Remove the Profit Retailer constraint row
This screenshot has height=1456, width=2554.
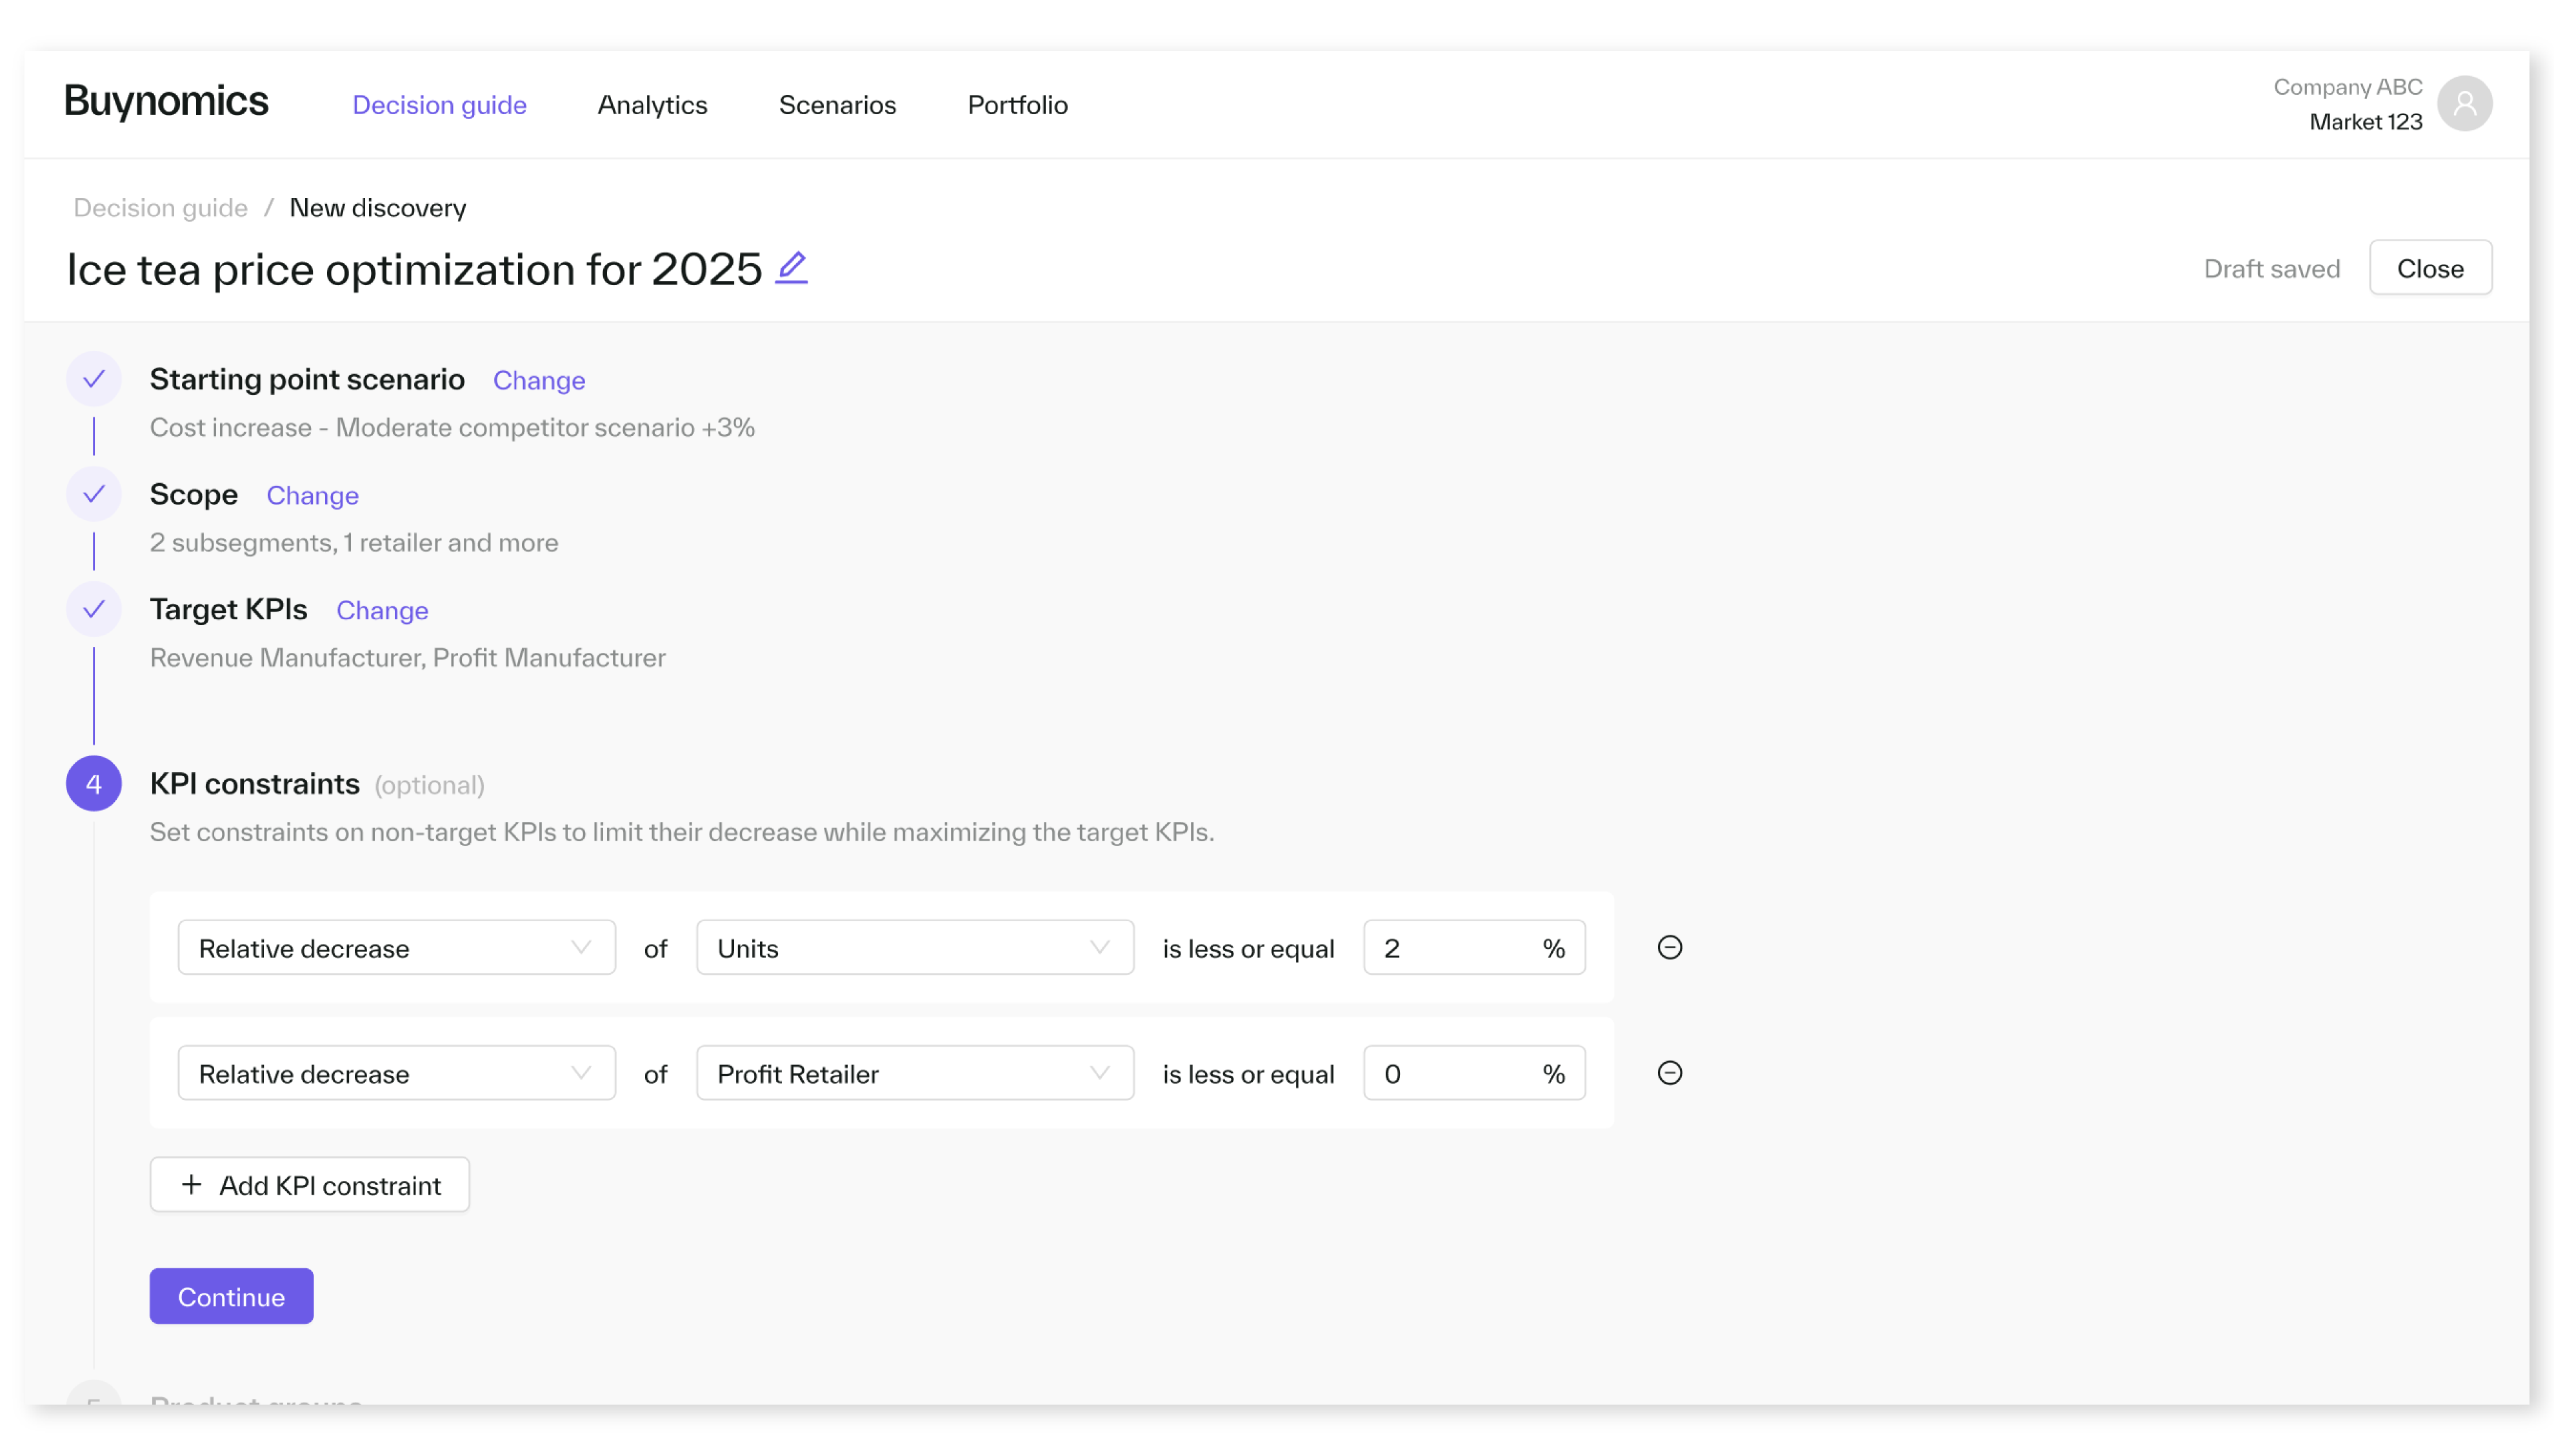[x=1669, y=1073]
